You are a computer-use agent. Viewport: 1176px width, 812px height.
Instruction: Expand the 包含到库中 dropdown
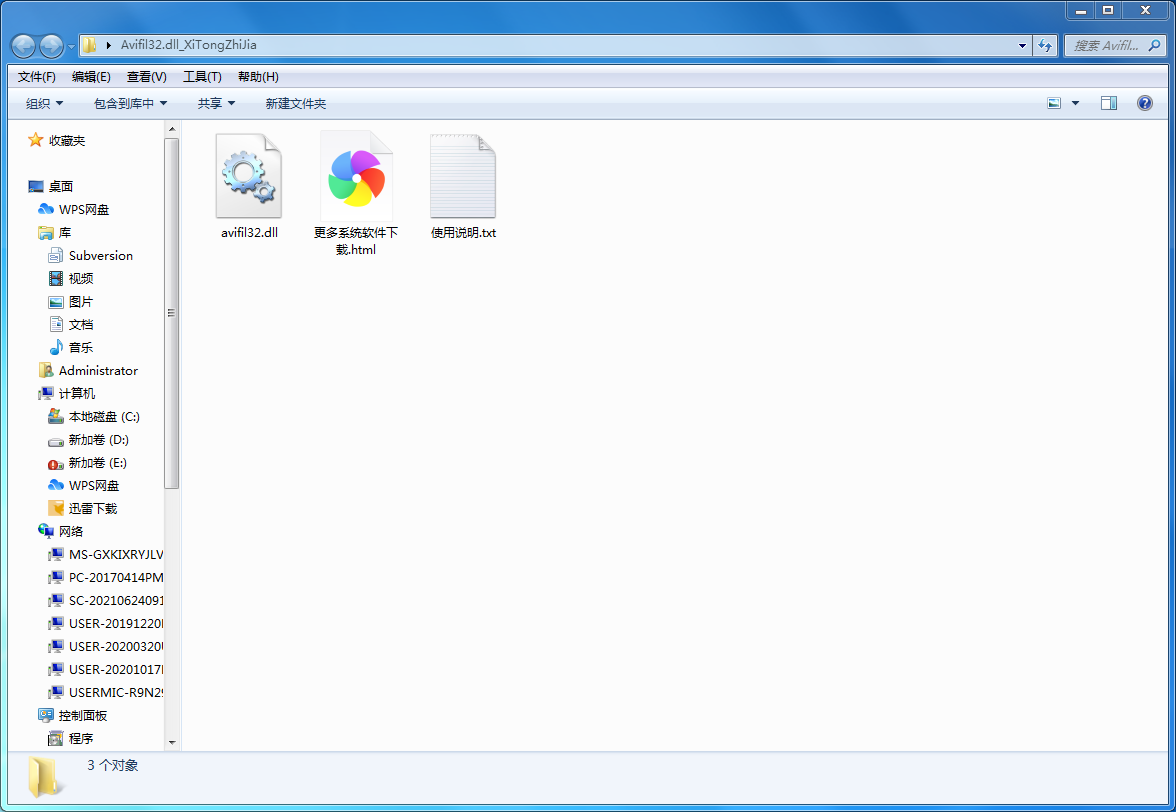(x=130, y=103)
